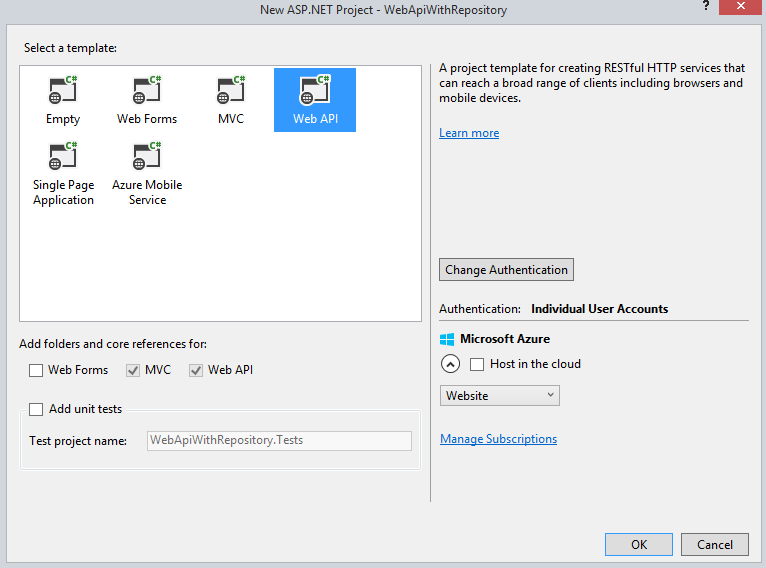Toggle the MVC references checkbox
This screenshot has height=568, width=766.
(133, 370)
